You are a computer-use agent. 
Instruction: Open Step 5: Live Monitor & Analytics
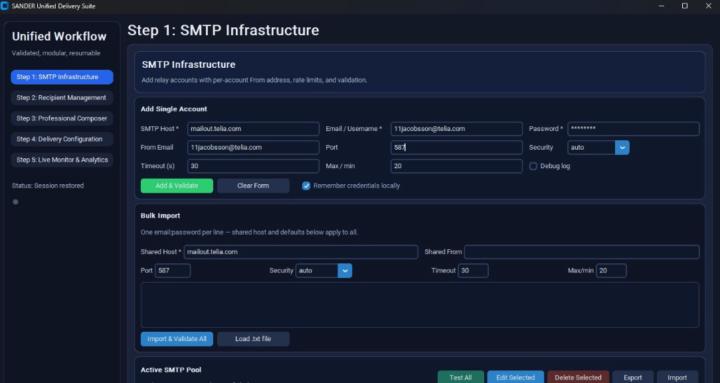pos(62,160)
